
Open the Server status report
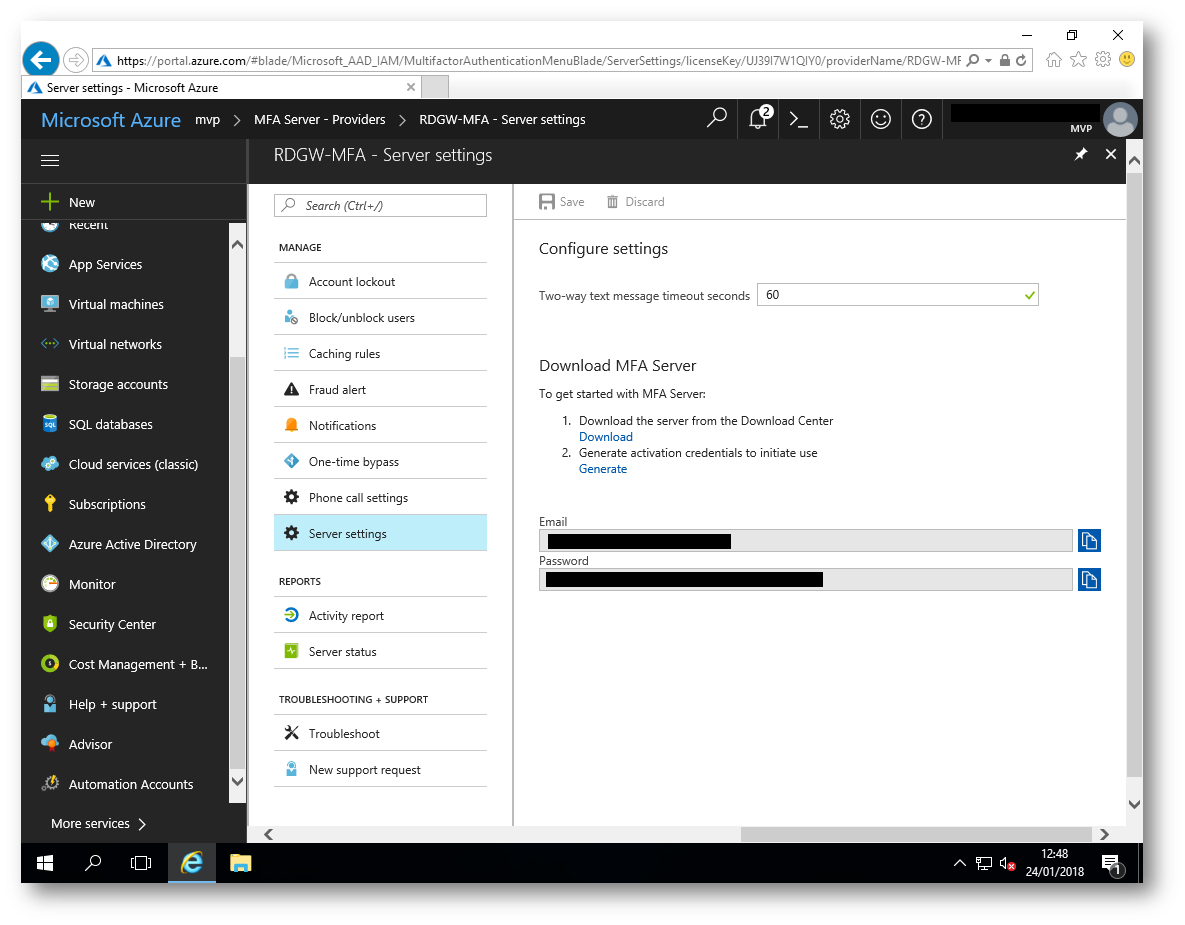[380, 651]
